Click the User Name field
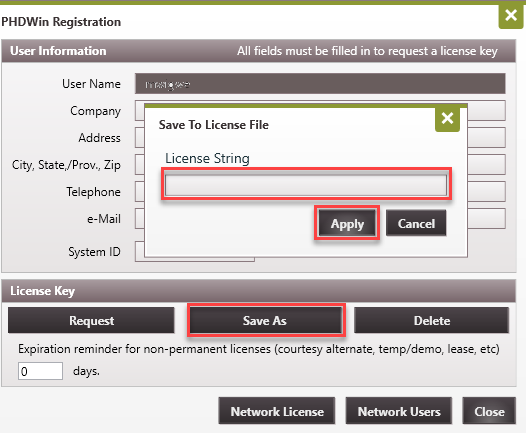The image size is (526, 433). point(320,84)
